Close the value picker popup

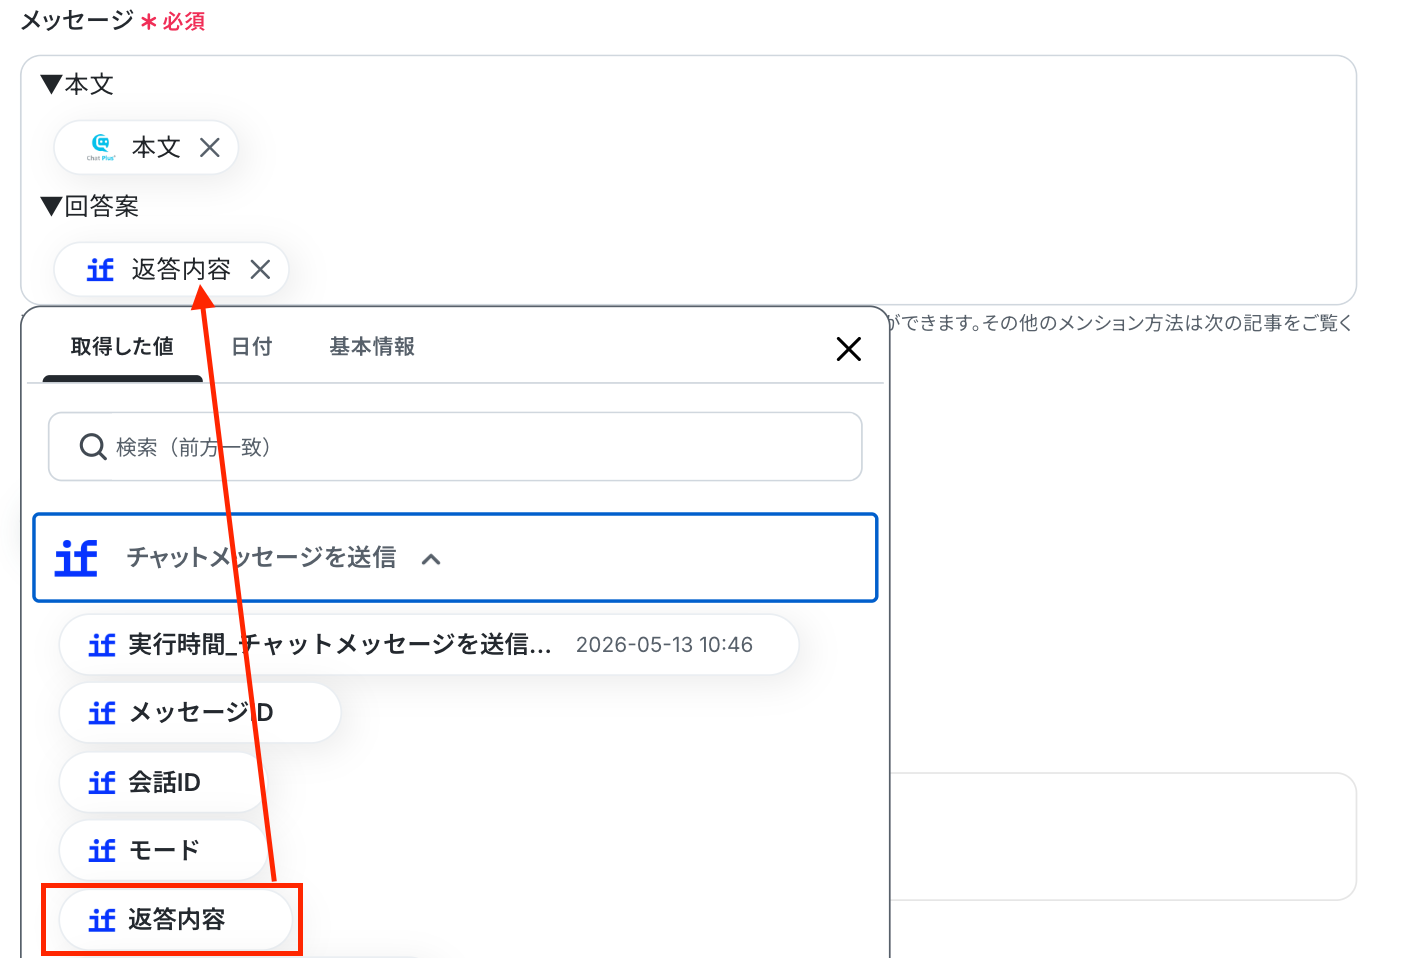[x=848, y=349]
